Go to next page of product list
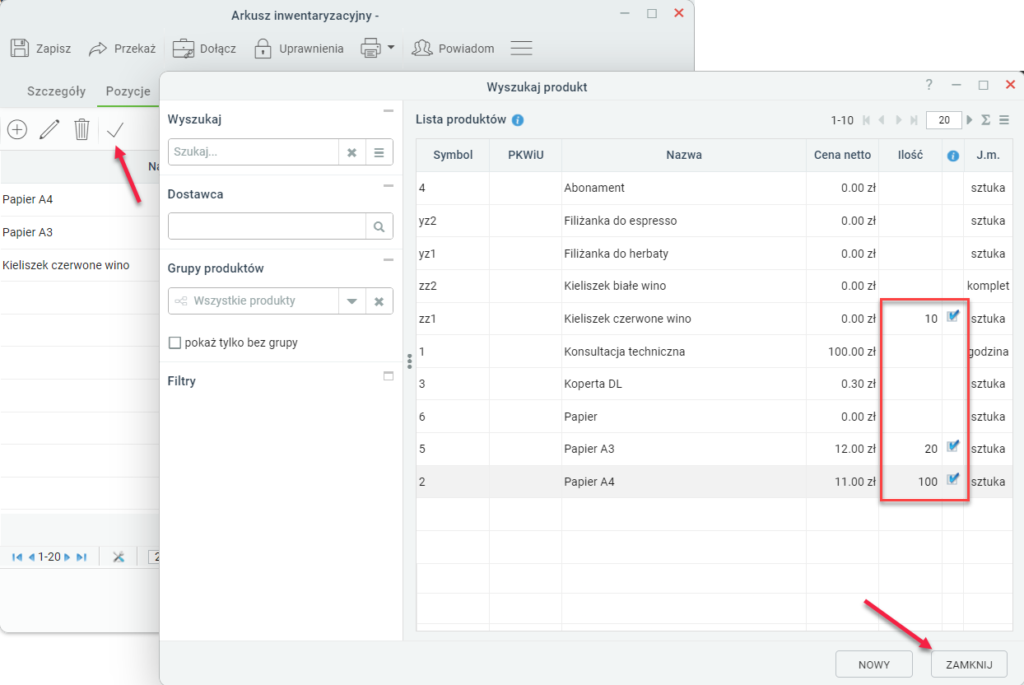 pos(899,120)
